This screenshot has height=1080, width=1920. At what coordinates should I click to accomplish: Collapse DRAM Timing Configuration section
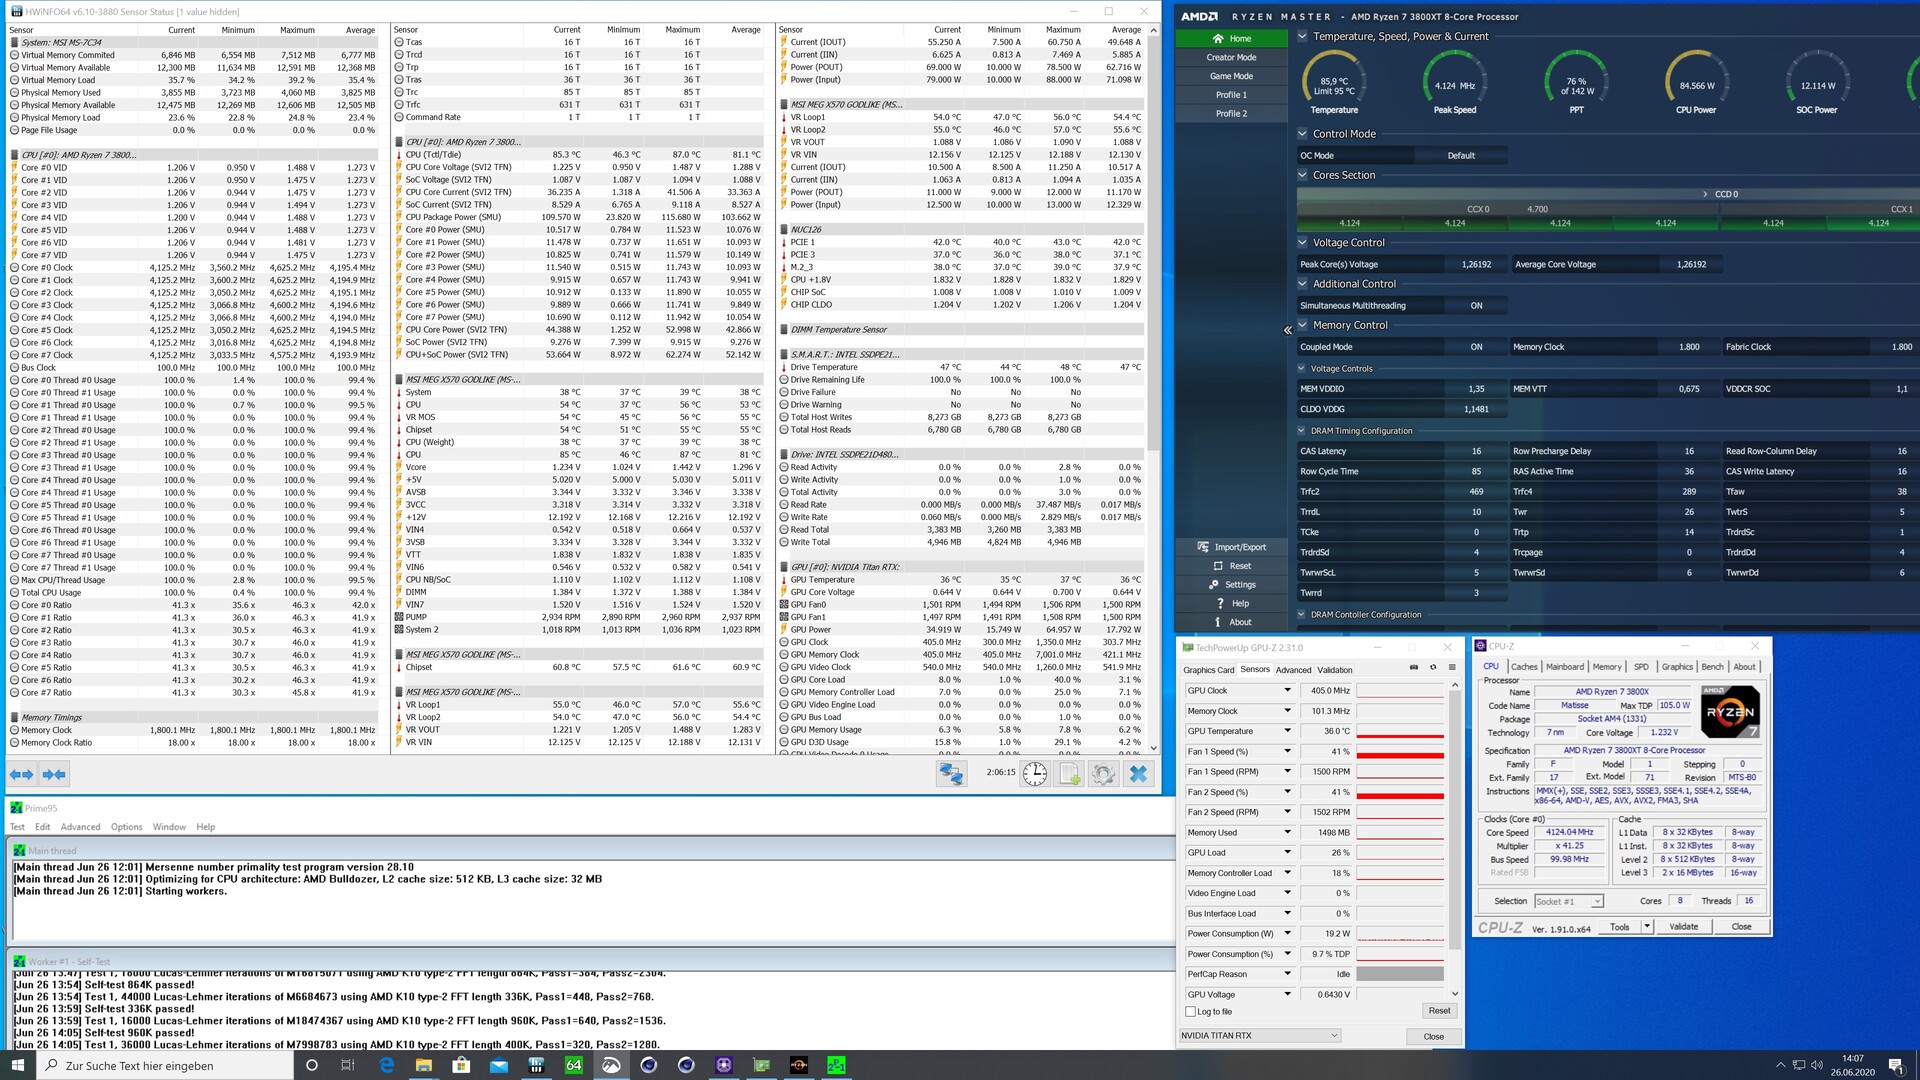tap(1302, 431)
